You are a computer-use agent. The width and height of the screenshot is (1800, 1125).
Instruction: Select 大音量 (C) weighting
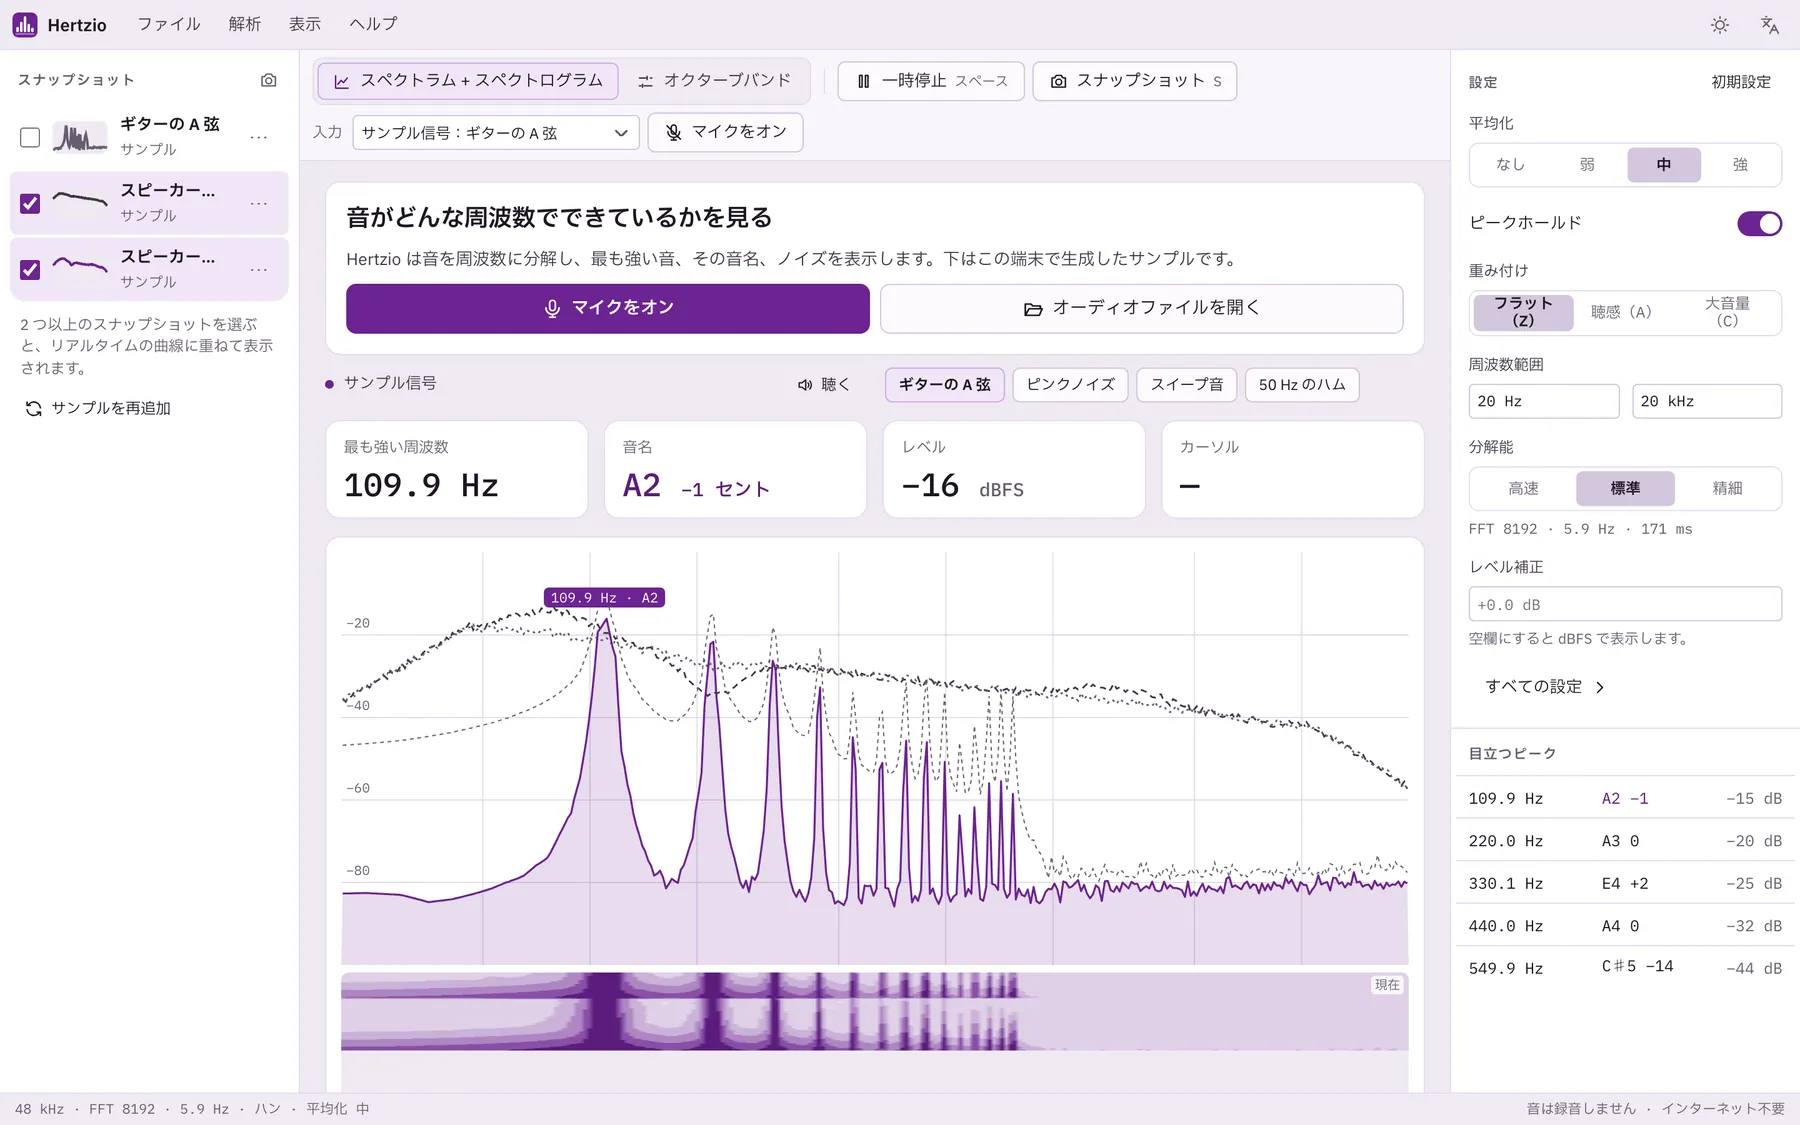point(1727,312)
